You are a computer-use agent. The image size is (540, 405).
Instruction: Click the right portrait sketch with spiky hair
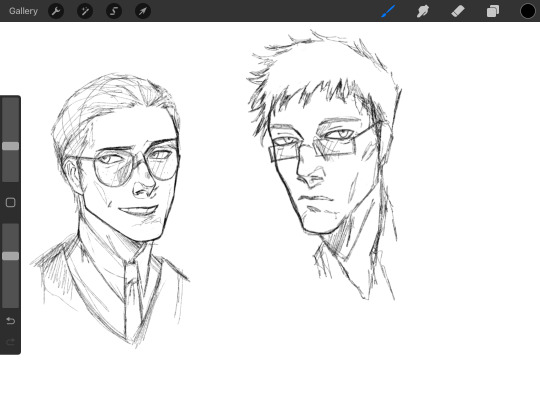324,165
